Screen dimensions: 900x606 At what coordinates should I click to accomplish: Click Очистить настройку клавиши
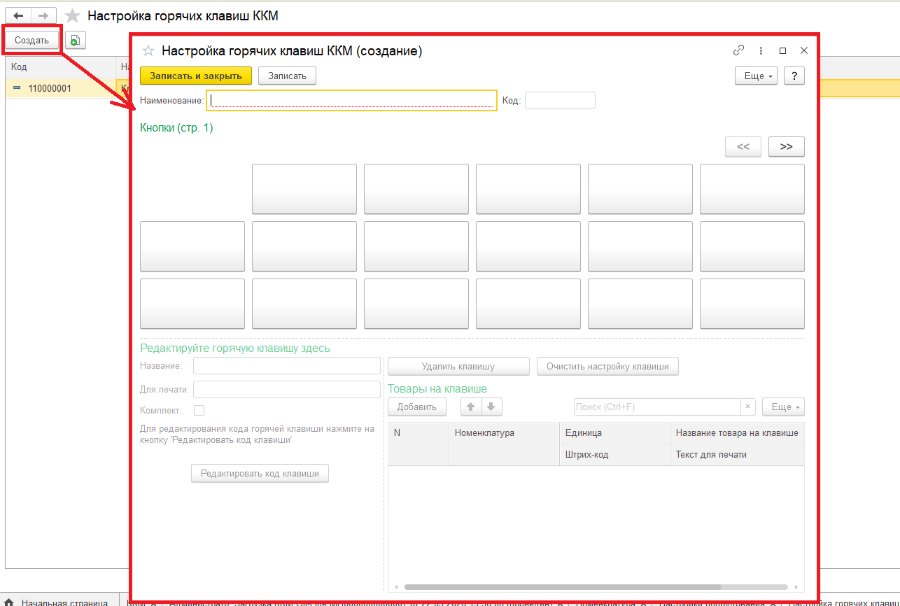tap(608, 366)
